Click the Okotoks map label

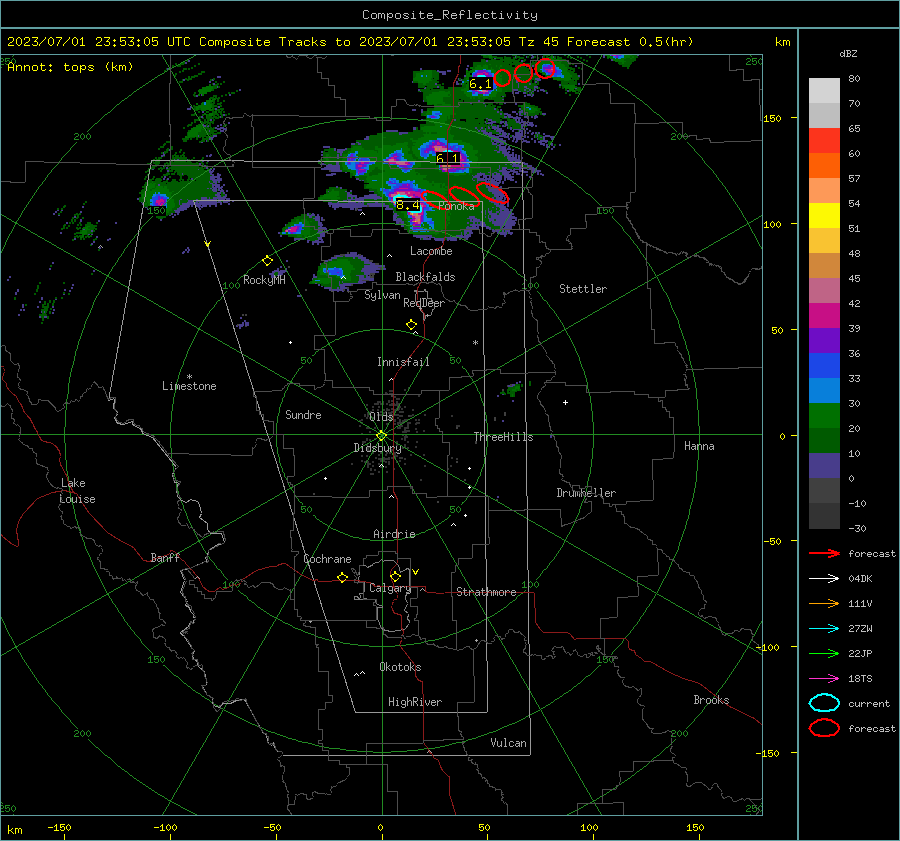coord(400,667)
